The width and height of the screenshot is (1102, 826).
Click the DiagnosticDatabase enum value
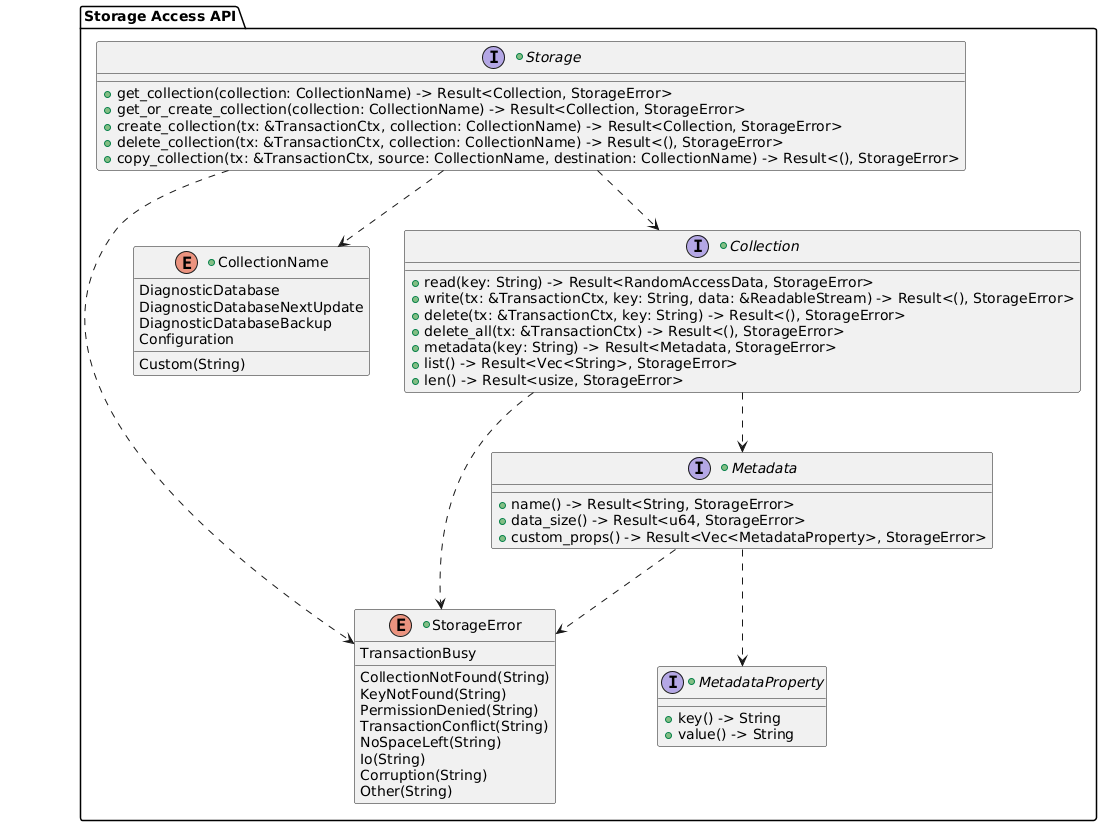tap(209, 290)
